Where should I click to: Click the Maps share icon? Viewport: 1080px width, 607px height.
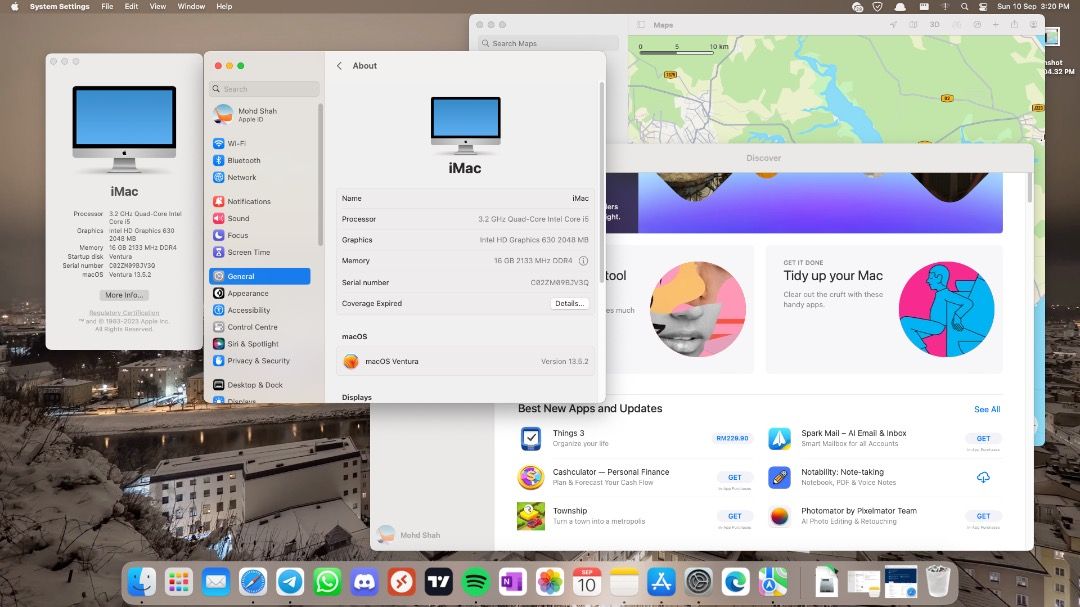pyautogui.click(x=1015, y=24)
